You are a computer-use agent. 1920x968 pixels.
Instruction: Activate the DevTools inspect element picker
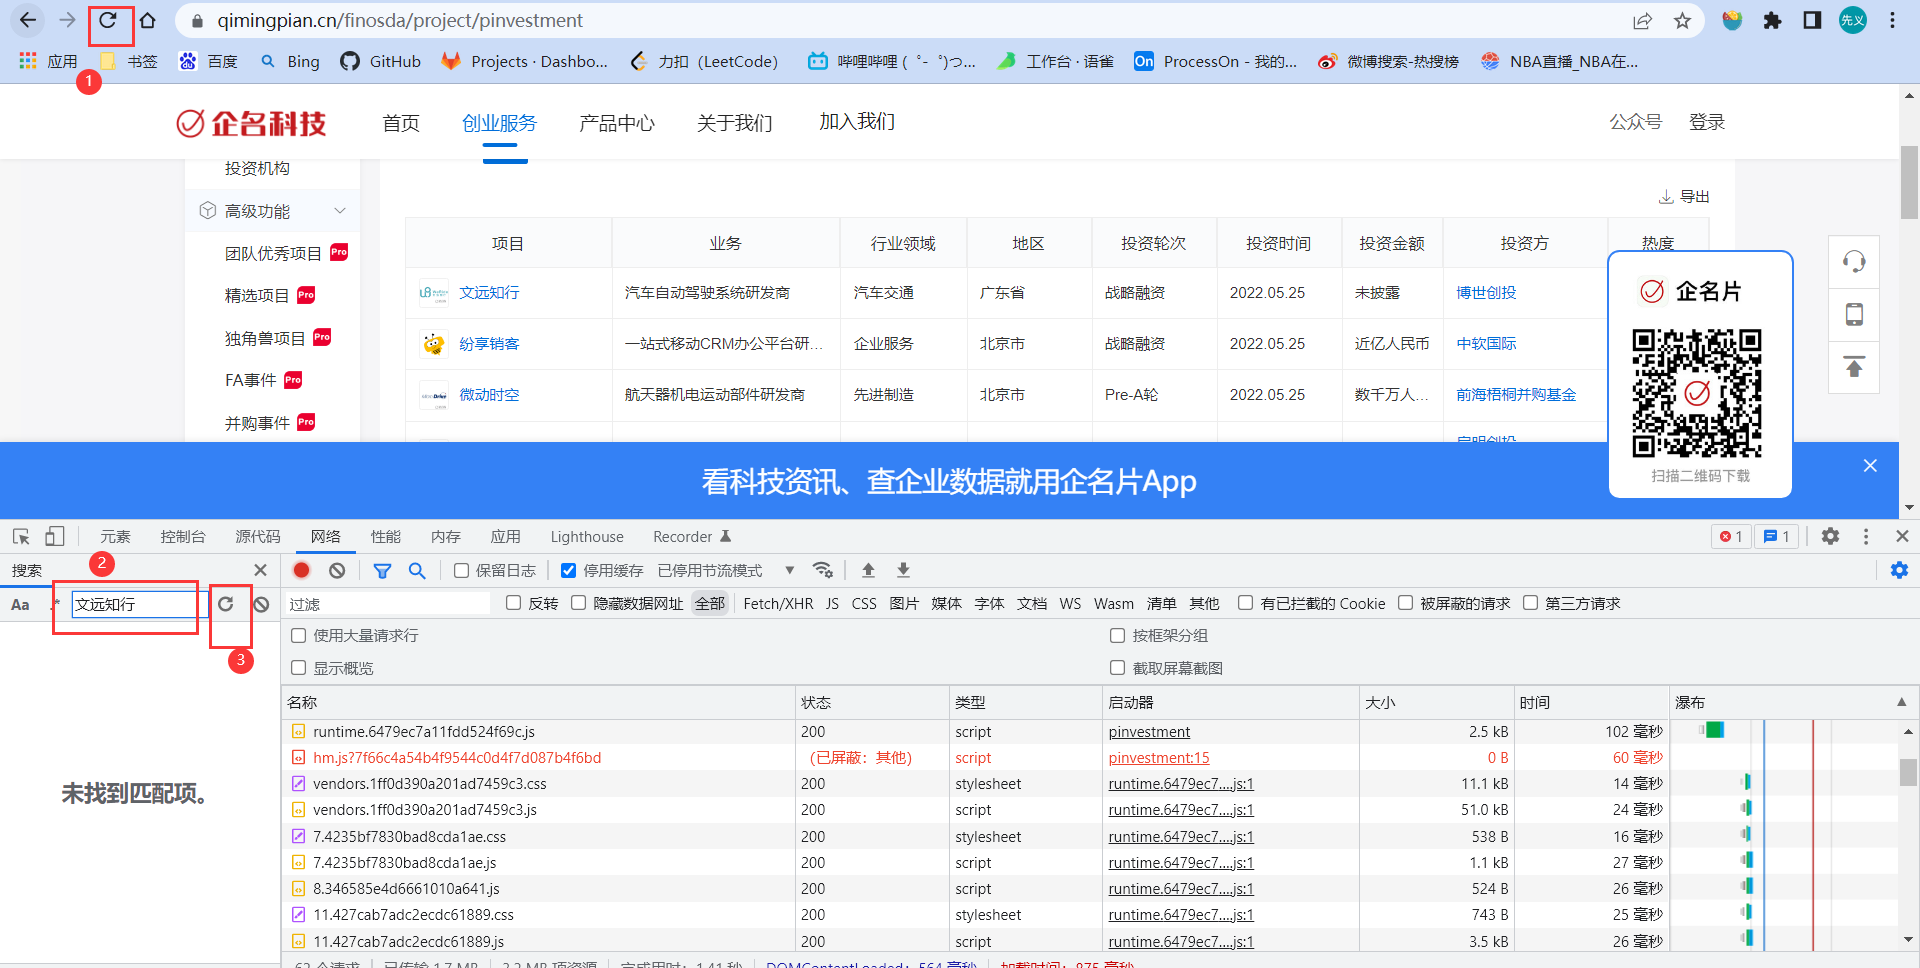click(21, 537)
